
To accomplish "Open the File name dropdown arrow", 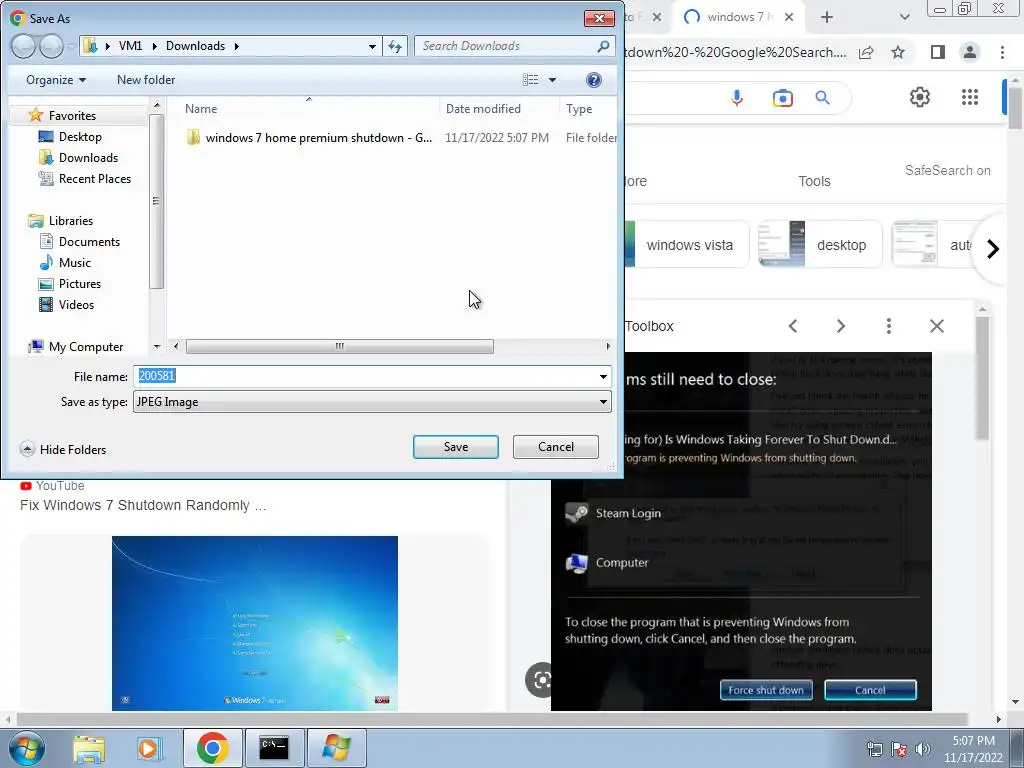I will (x=603, y=377).
